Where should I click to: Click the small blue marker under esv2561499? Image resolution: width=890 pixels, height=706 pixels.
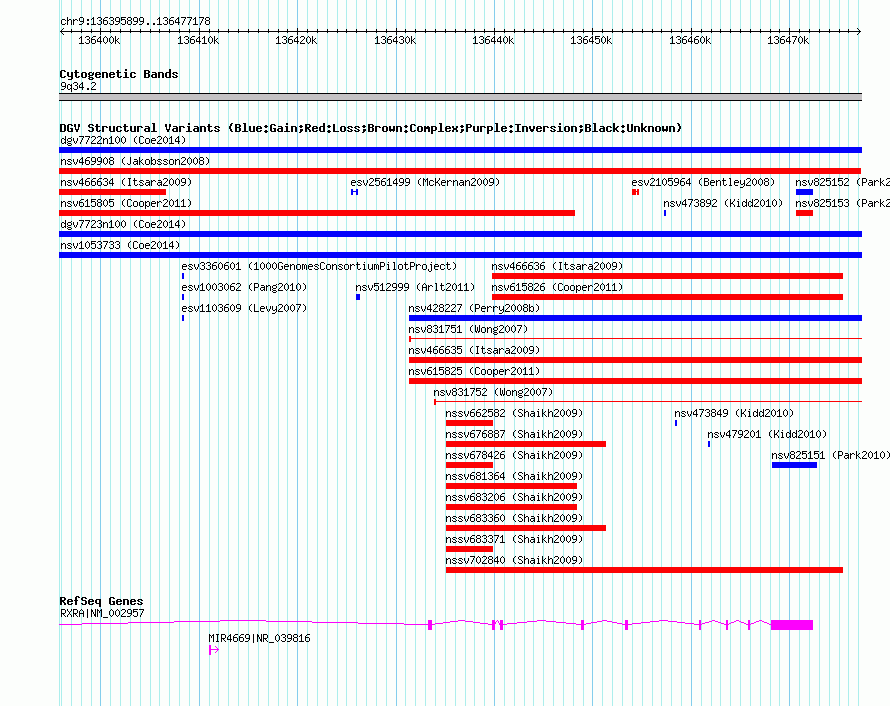[354, 192]
